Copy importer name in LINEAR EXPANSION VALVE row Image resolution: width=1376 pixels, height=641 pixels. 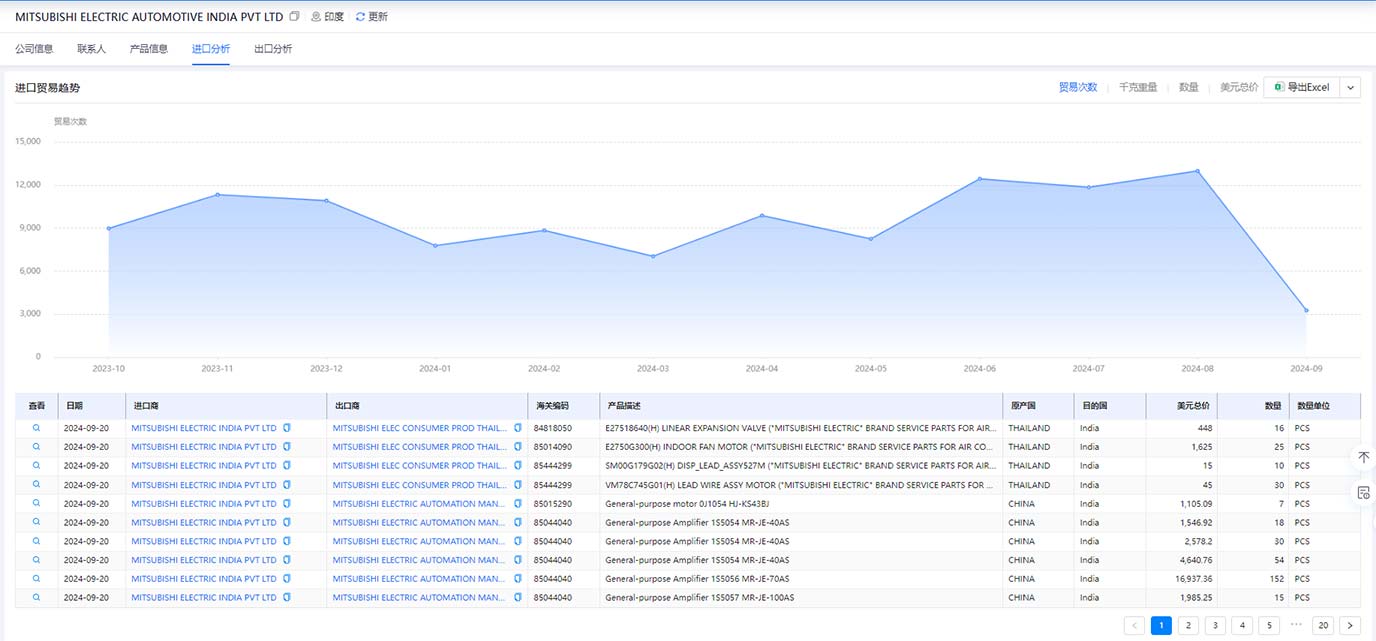(x=287, y=428)
